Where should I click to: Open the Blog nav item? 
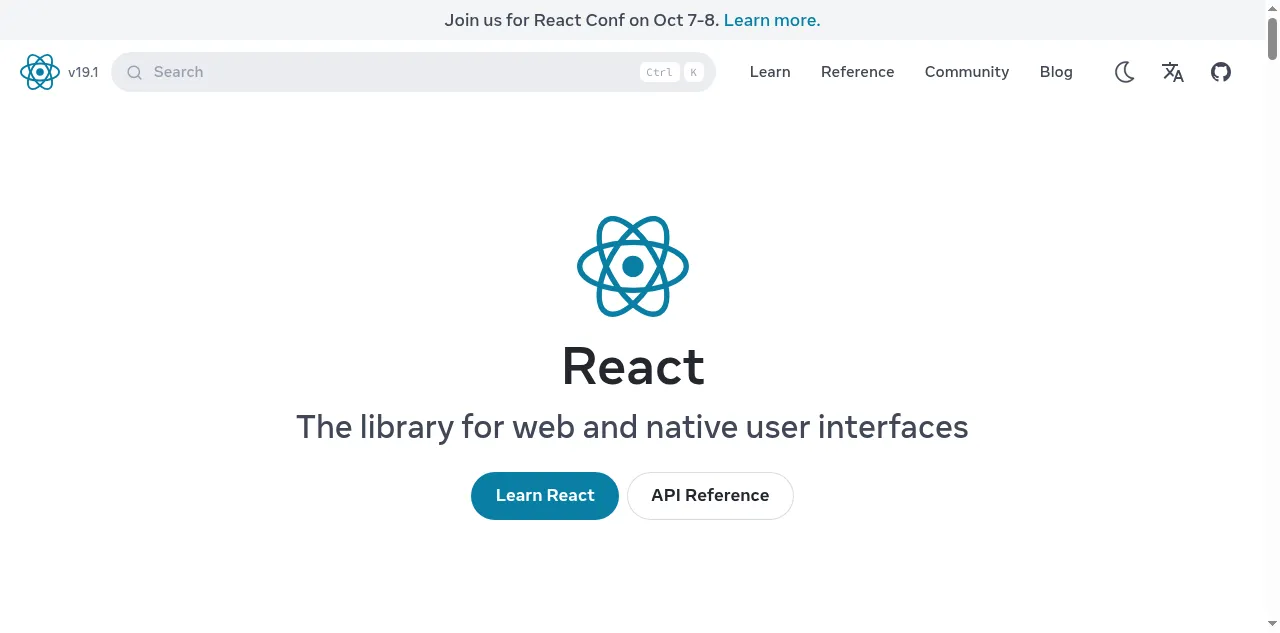pos(1056,72)
